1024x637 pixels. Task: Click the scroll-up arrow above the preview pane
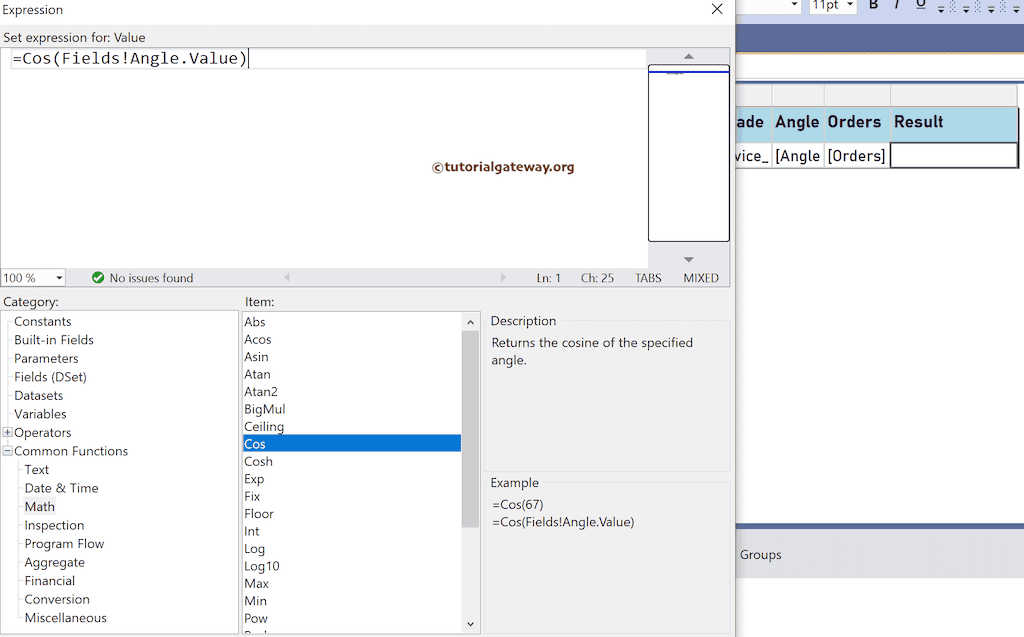(688, 57)
